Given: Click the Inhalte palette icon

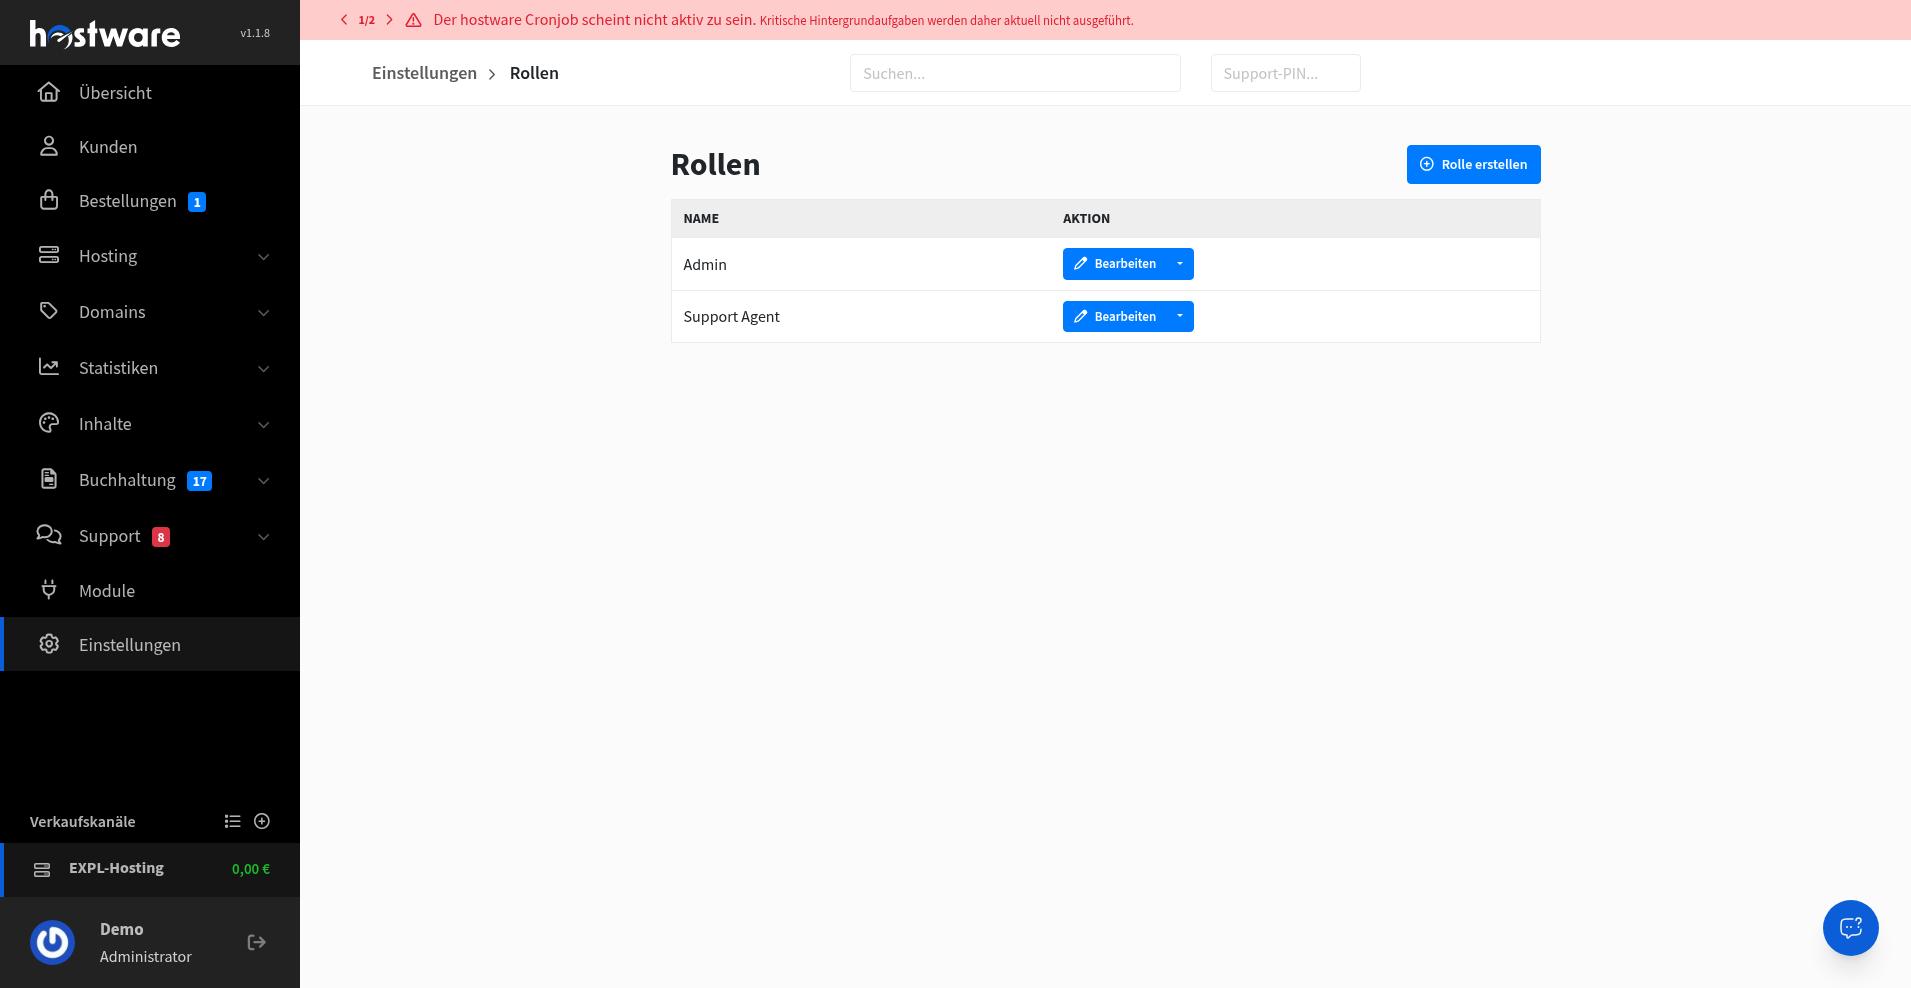Looking at the screenshot, I should [x=48, y=423].
